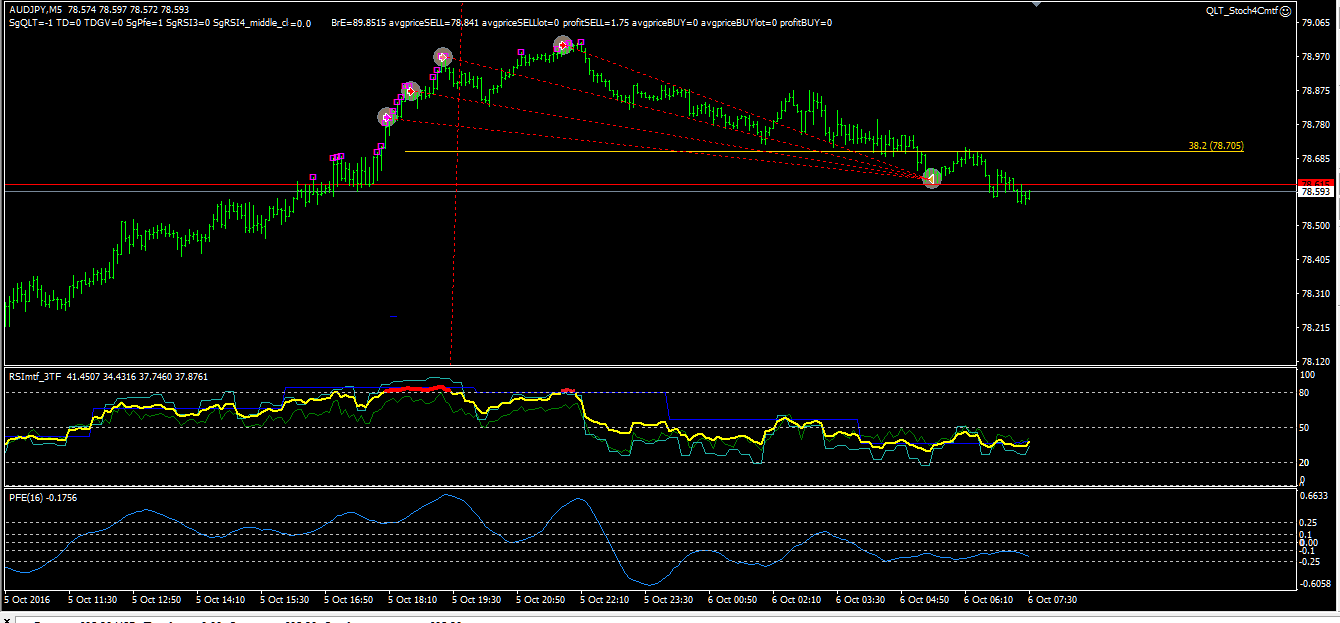Click the 5 Oct 16:50 time label
Image resolution: width=1340 pixels, height=623 pixels.
348,600
